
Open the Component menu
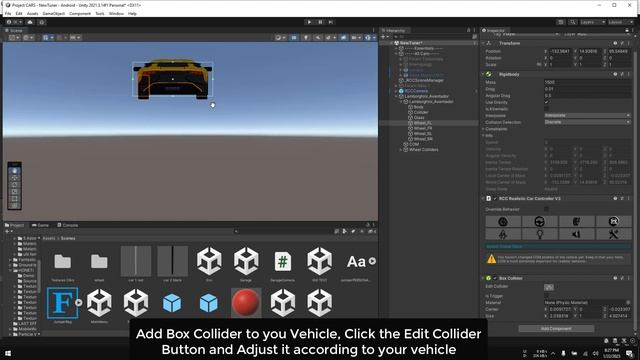pos(80,13)
